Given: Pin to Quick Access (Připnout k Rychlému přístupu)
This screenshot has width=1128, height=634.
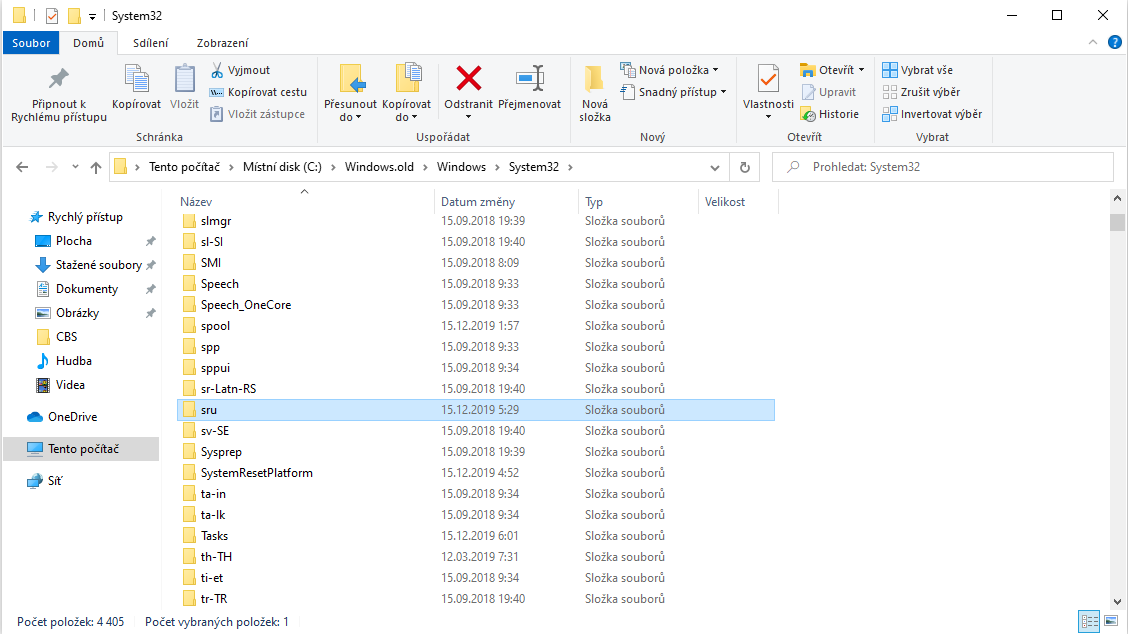Looking at the screenshot, I should [58, 95].
